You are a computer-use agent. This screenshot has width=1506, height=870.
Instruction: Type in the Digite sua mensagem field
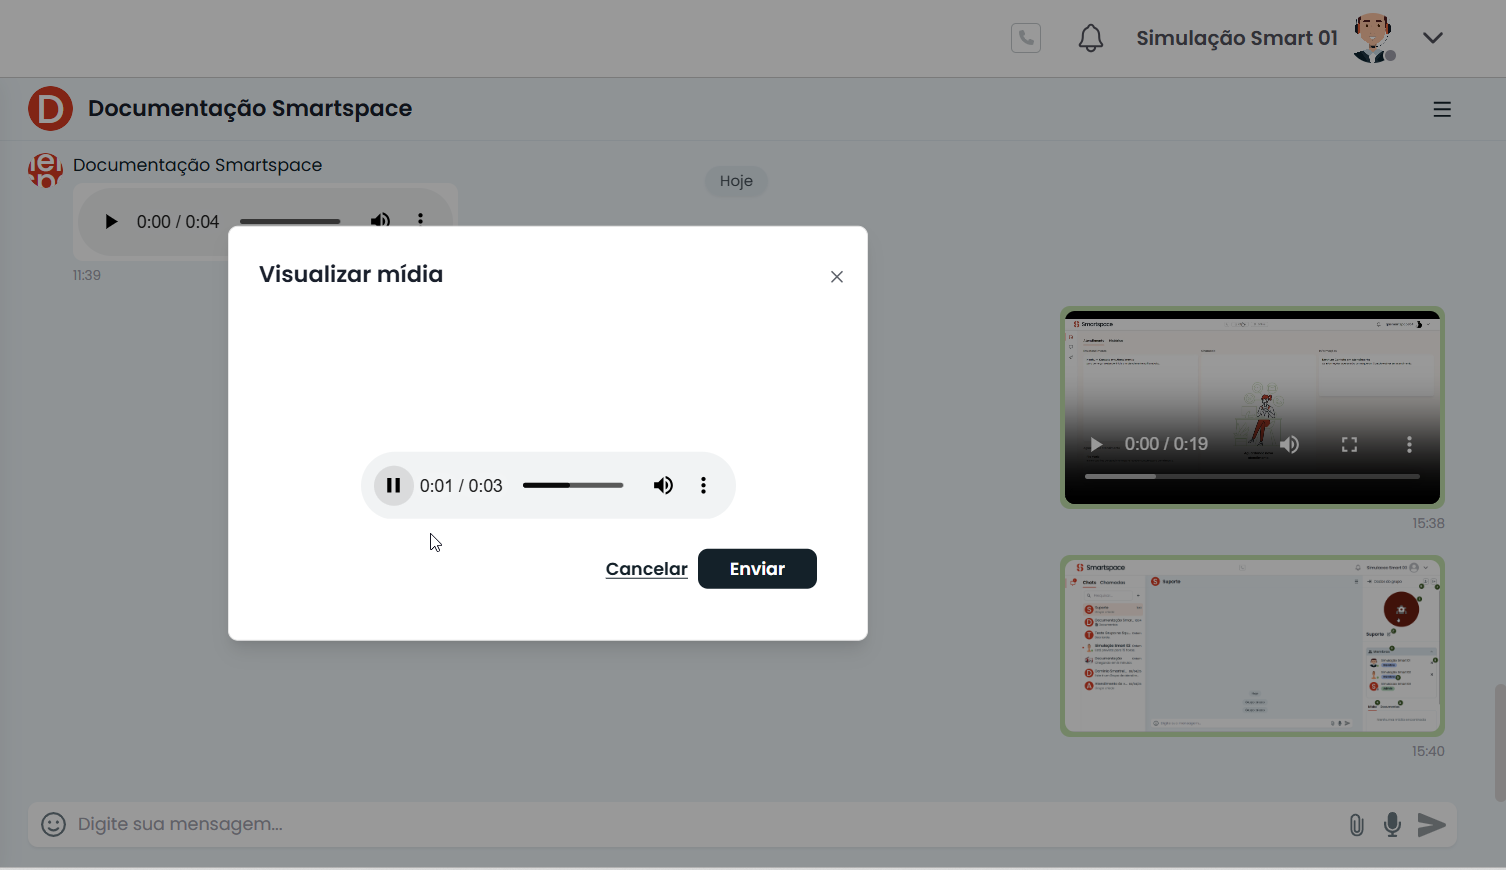tap(700, 824)
